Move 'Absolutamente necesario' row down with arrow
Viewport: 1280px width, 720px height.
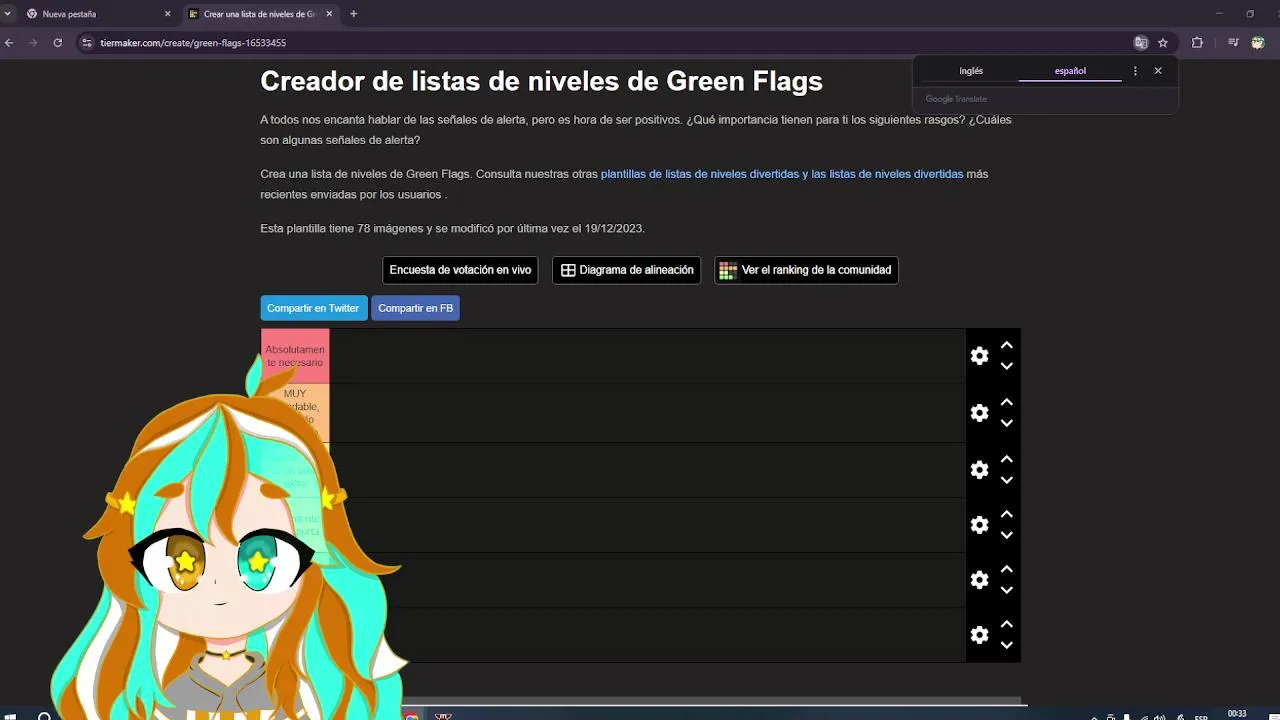pos(1007,366)
